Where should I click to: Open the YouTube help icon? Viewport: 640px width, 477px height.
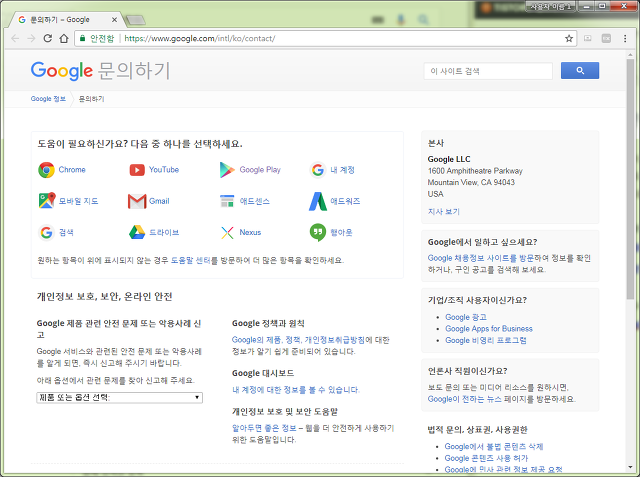(x=137, y=170)
